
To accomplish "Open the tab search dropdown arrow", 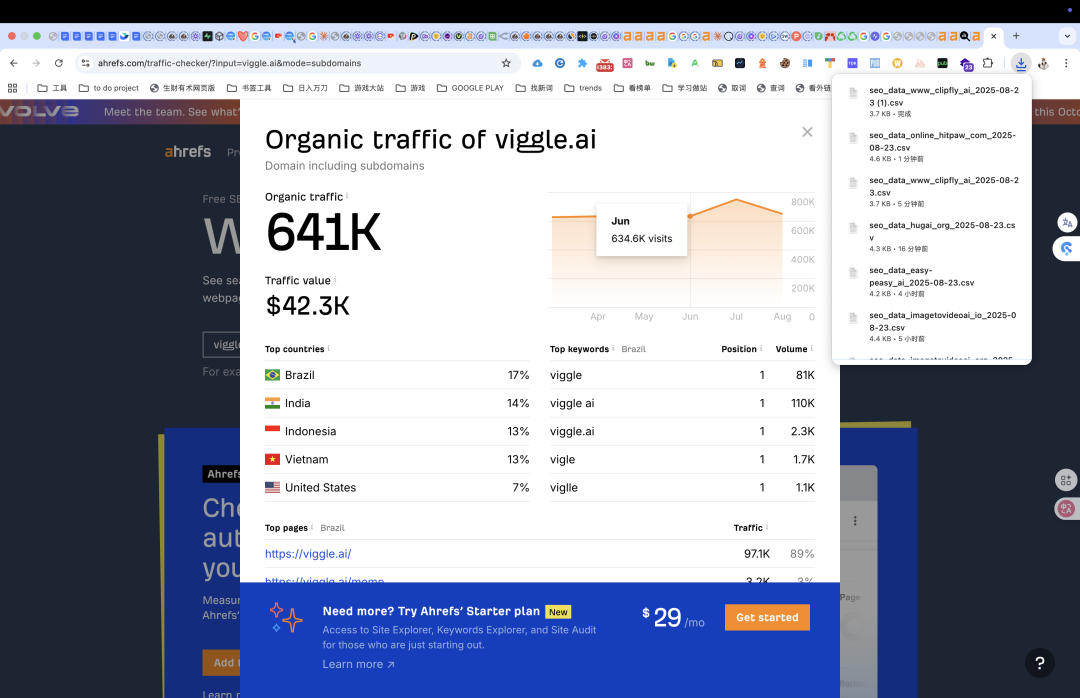I will (1067, 36).
